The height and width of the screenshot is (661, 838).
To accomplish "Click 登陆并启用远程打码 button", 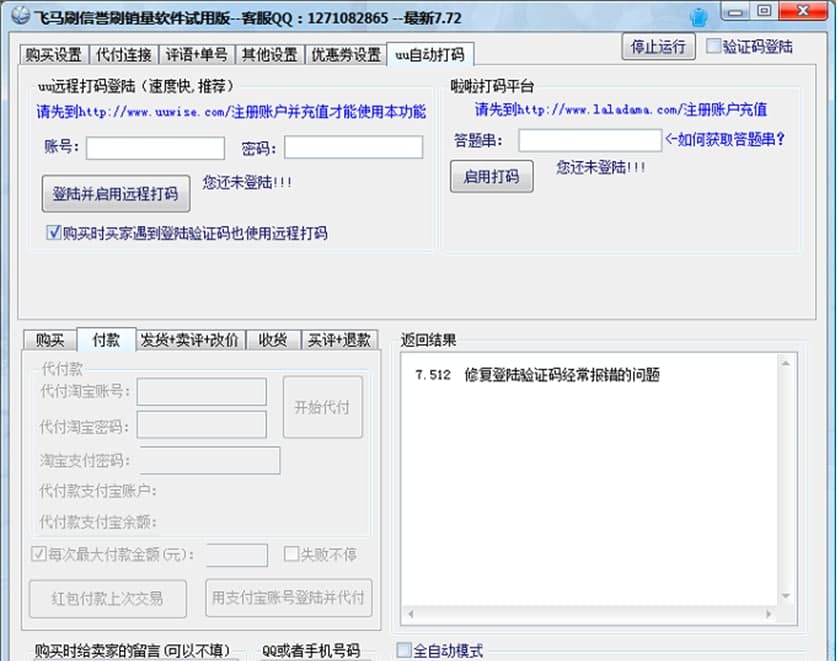I will (115, 193).
